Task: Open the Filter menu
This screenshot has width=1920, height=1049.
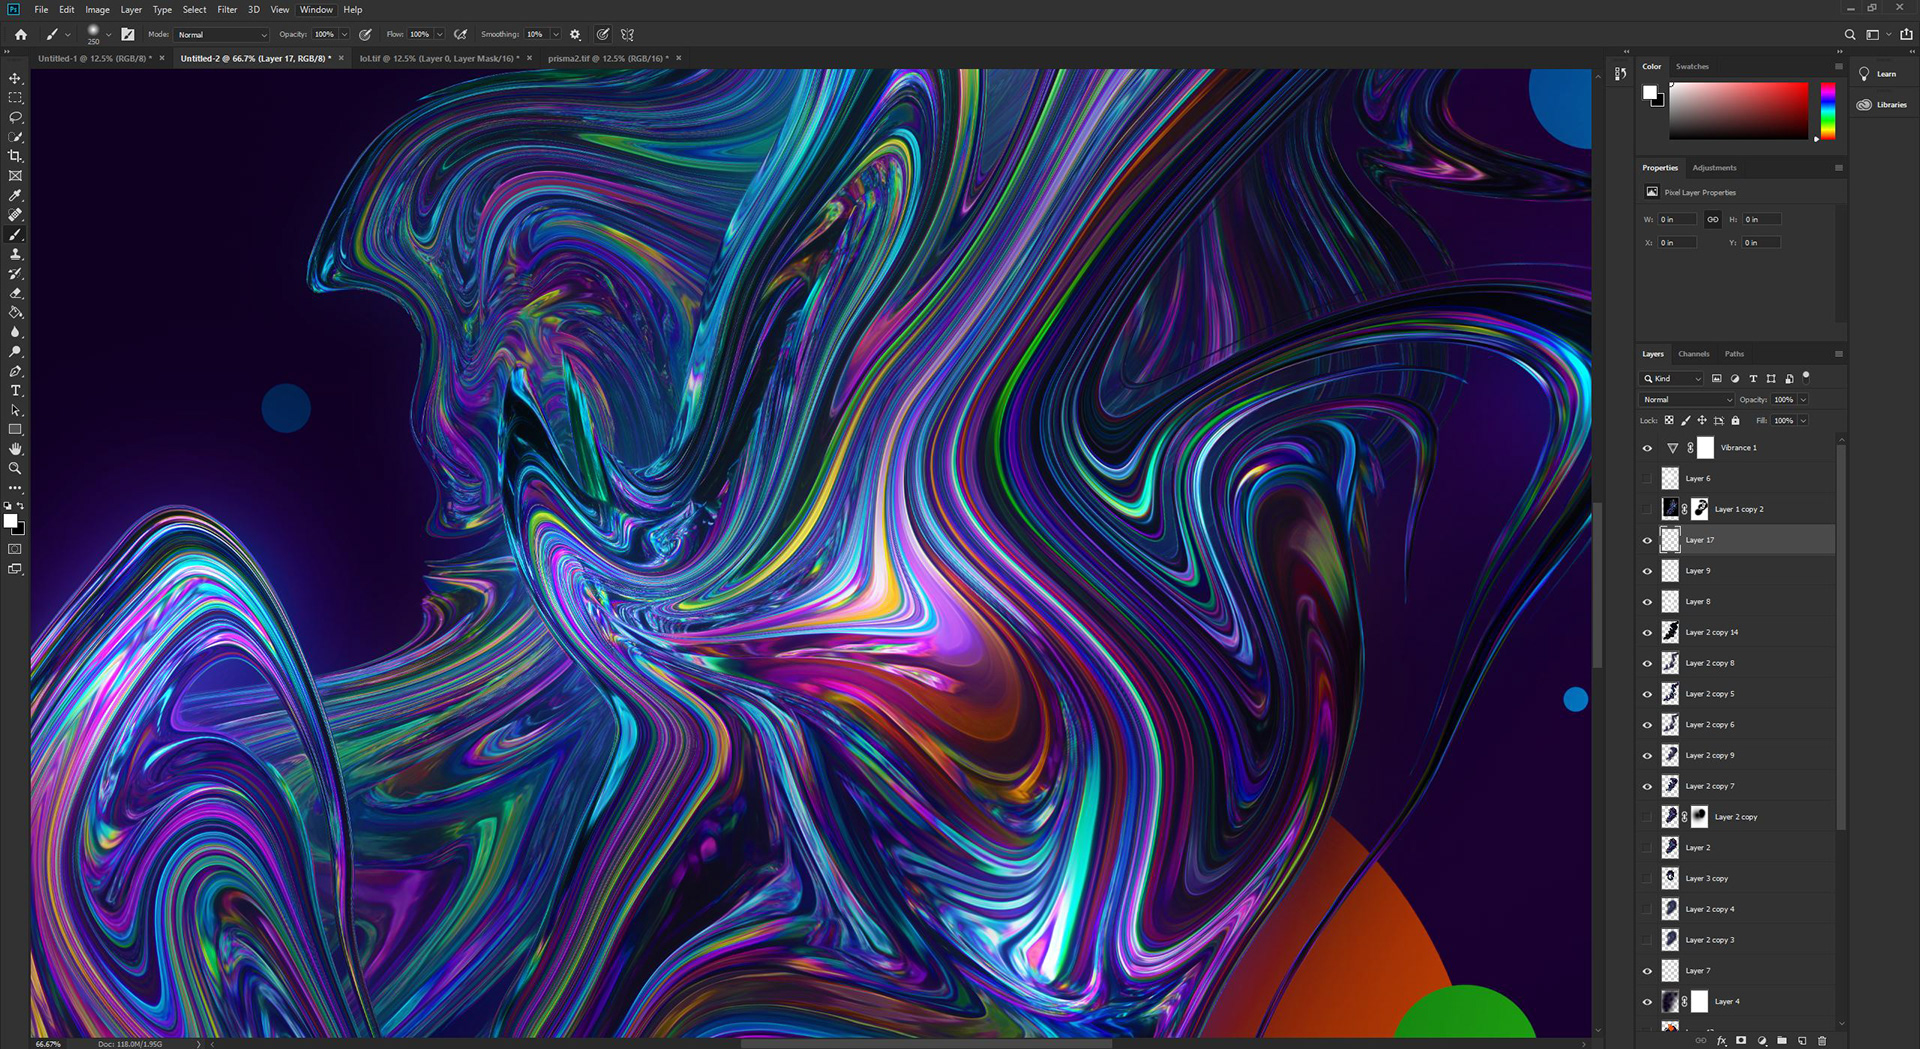Action: click(x=227, y=9)
